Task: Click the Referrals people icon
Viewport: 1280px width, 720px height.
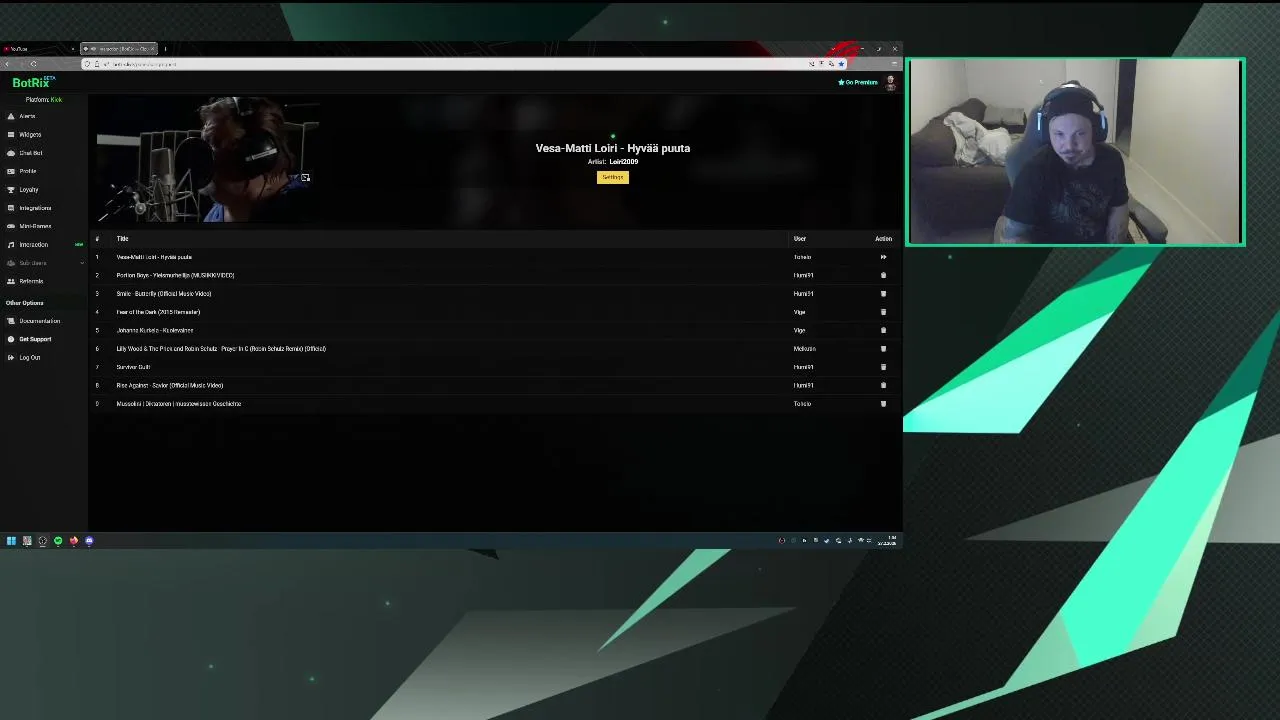Action: click(x=11, y=281)
